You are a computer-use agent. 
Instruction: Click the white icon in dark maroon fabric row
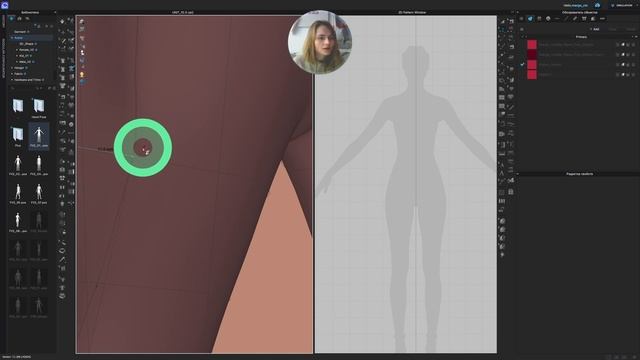tap(623, 54)
